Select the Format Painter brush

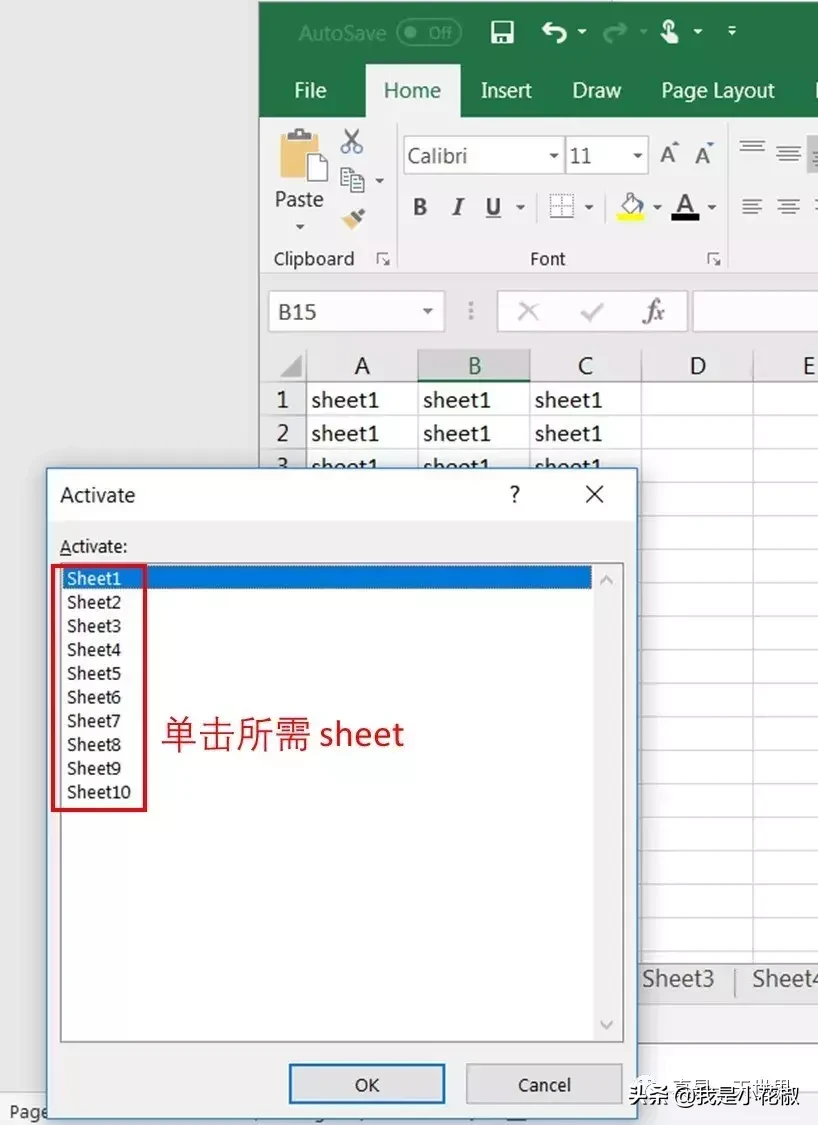point(353,218)
